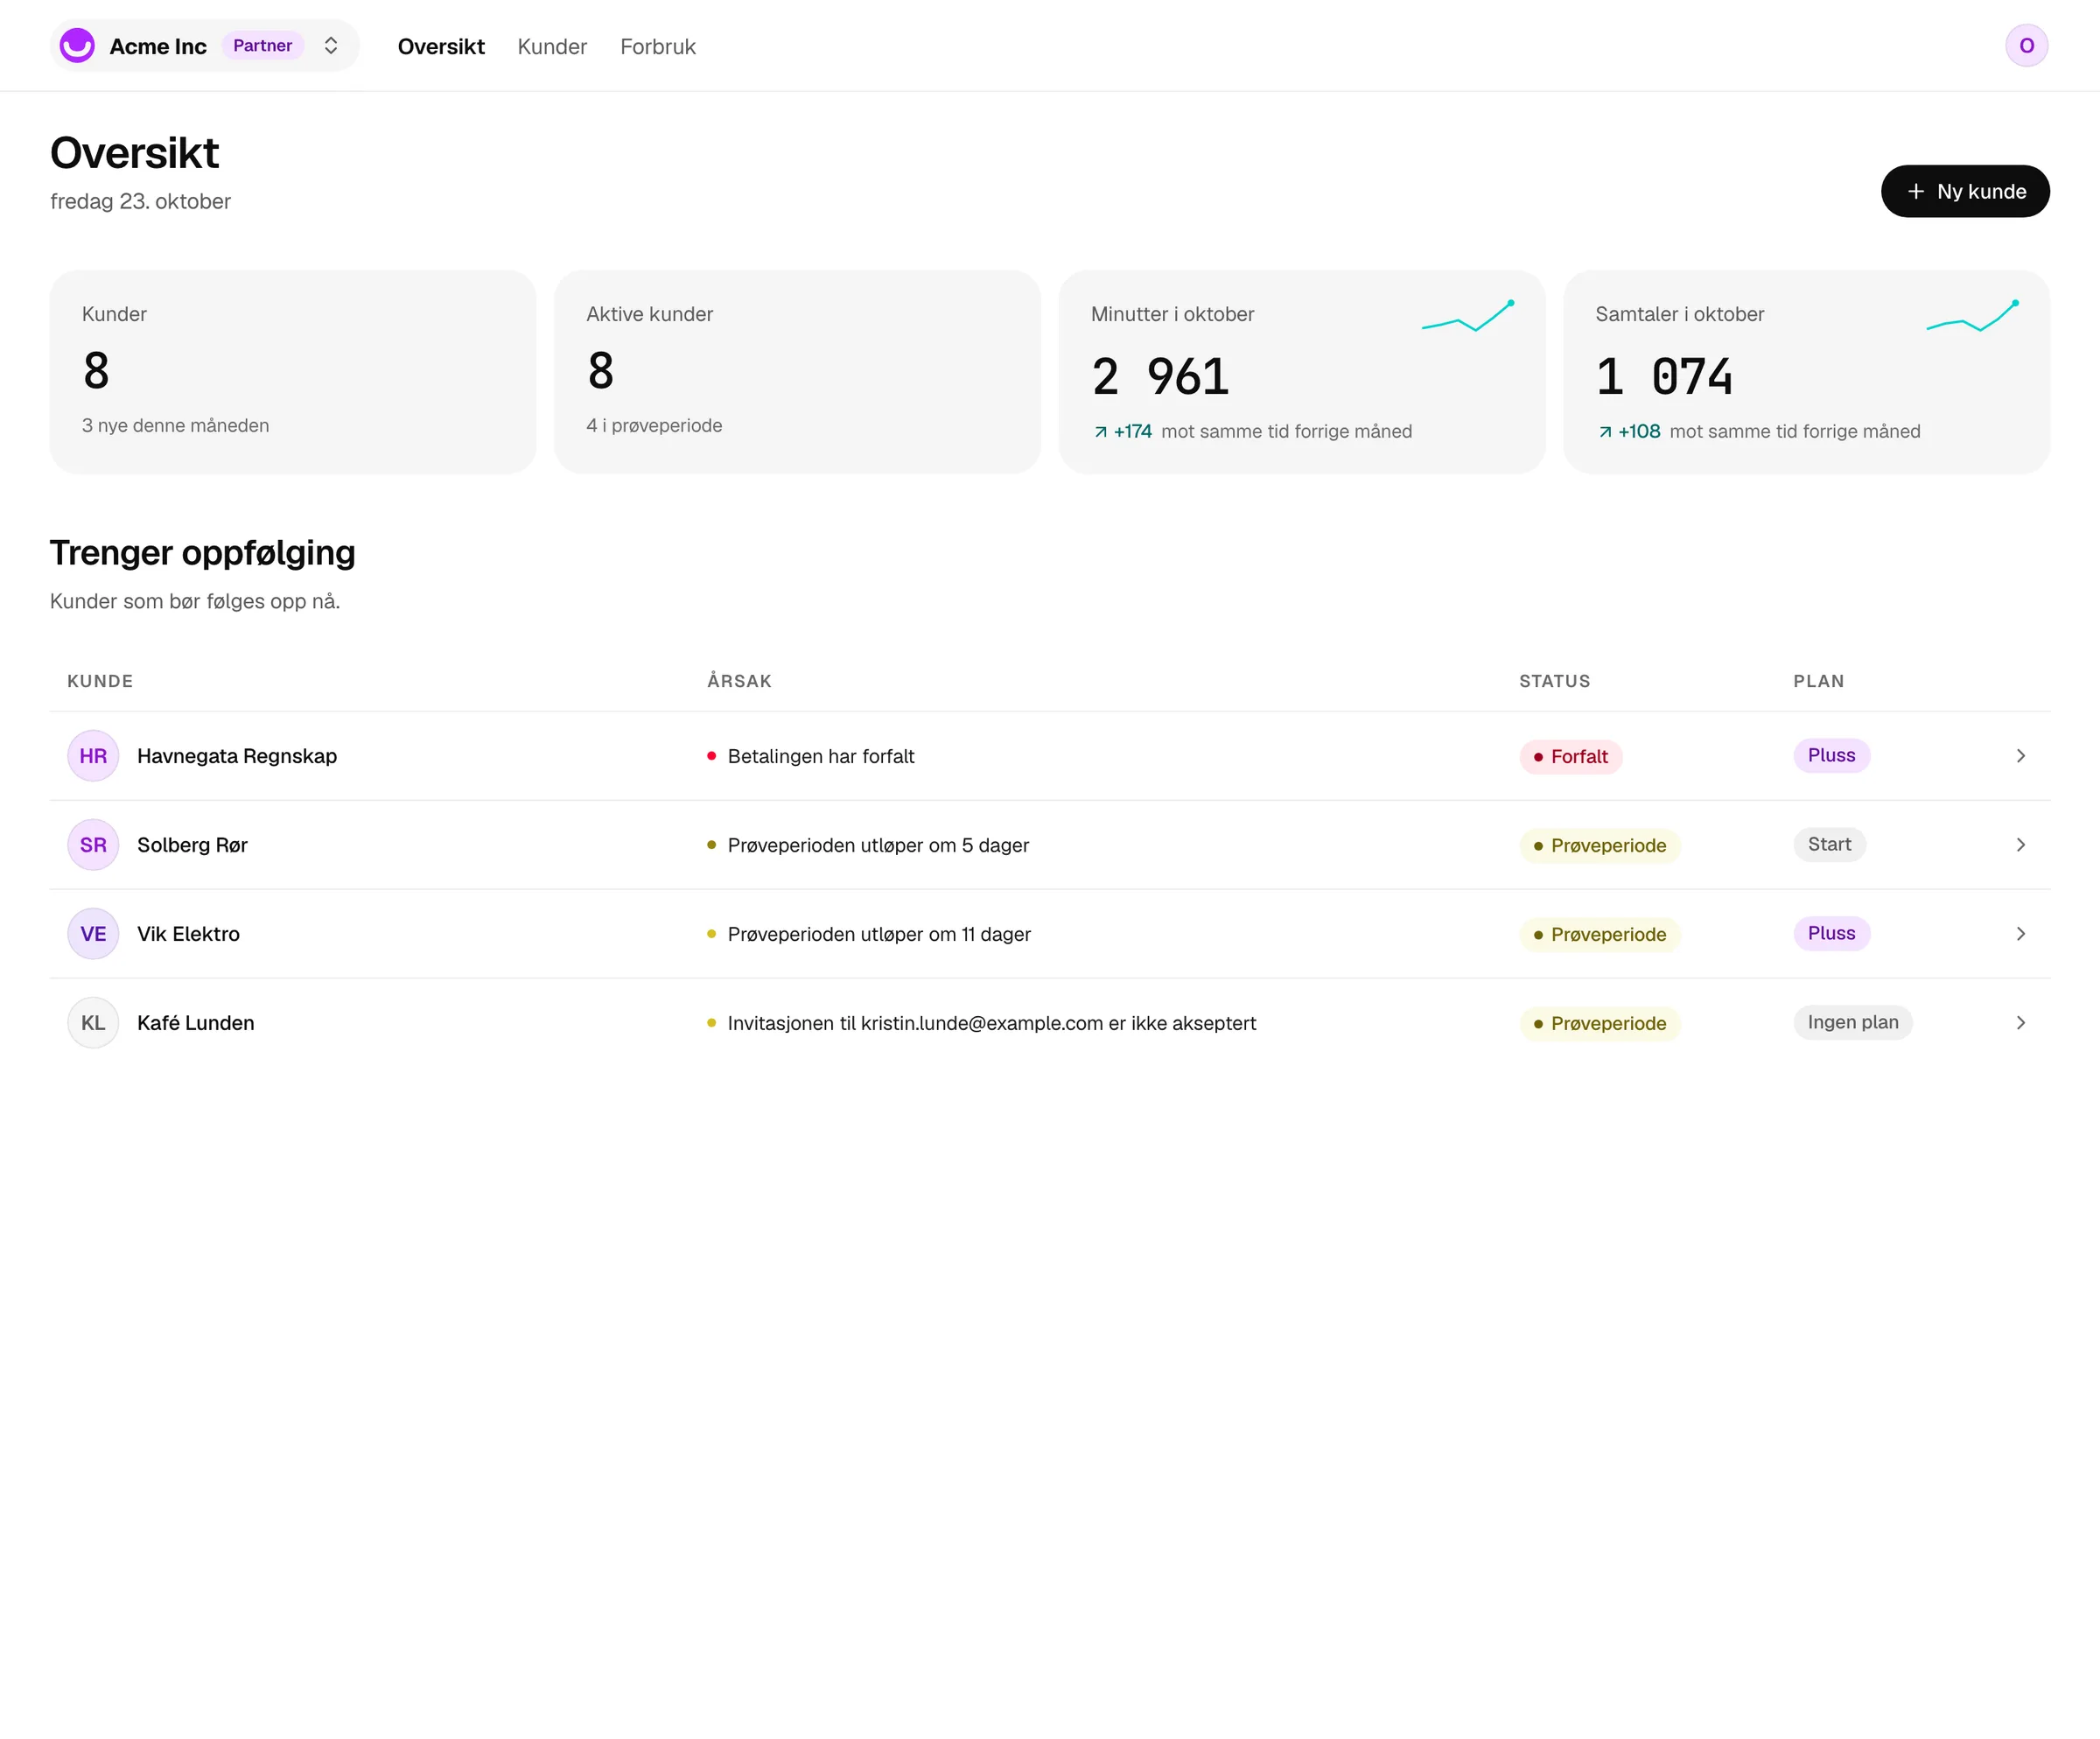Click Kafé Lunden's Prøveperiode status badge
Screen dimensions: 2100x1739
coord(1600,1024)
